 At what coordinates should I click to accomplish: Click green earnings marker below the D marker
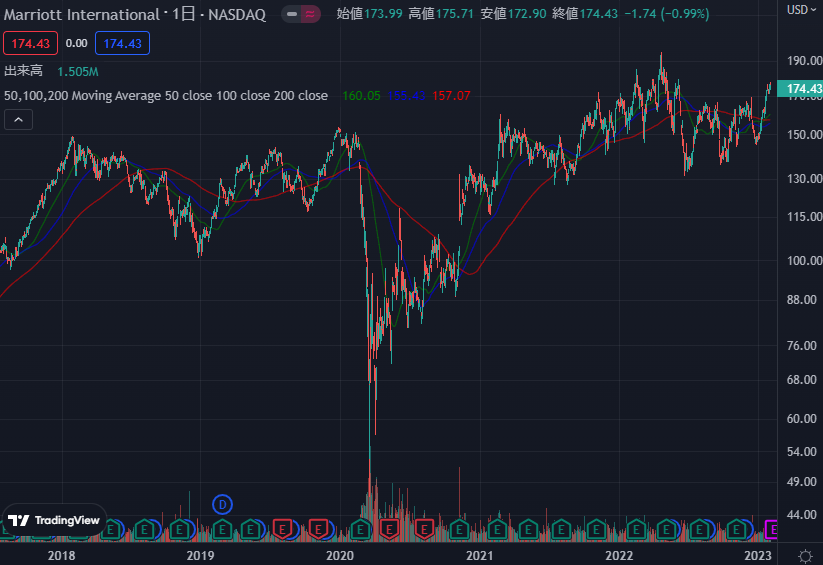point(222,529)
